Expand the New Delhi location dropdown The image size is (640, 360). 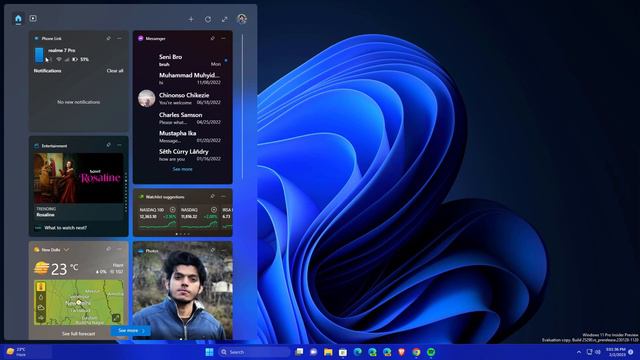coord(66,249)
